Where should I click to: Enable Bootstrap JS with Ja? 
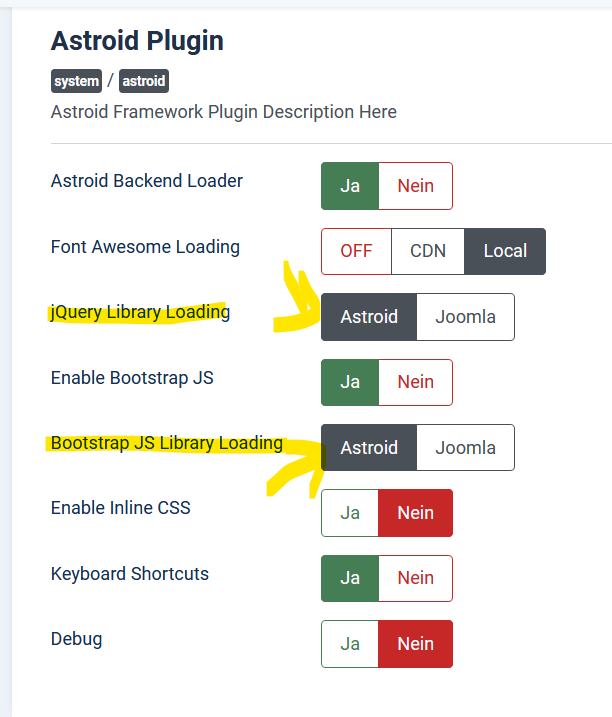tap(350, 382)
